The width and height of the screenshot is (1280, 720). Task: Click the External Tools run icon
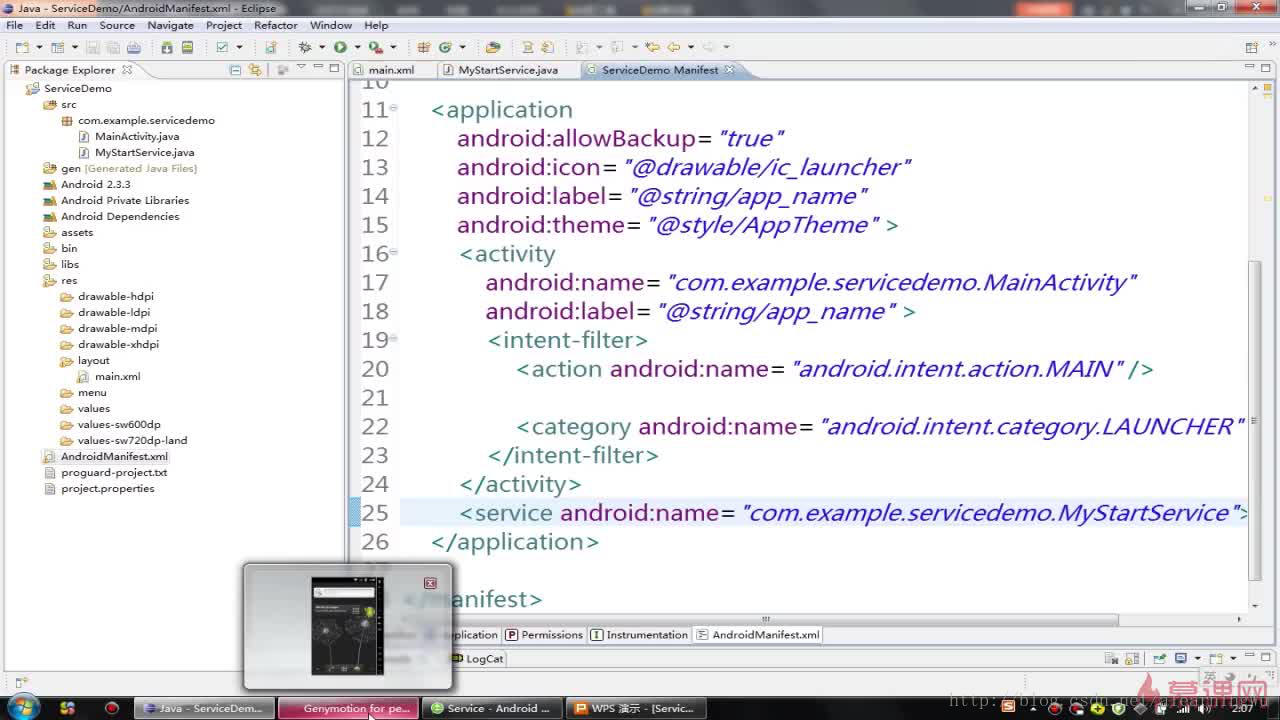[x=375, y=47]
